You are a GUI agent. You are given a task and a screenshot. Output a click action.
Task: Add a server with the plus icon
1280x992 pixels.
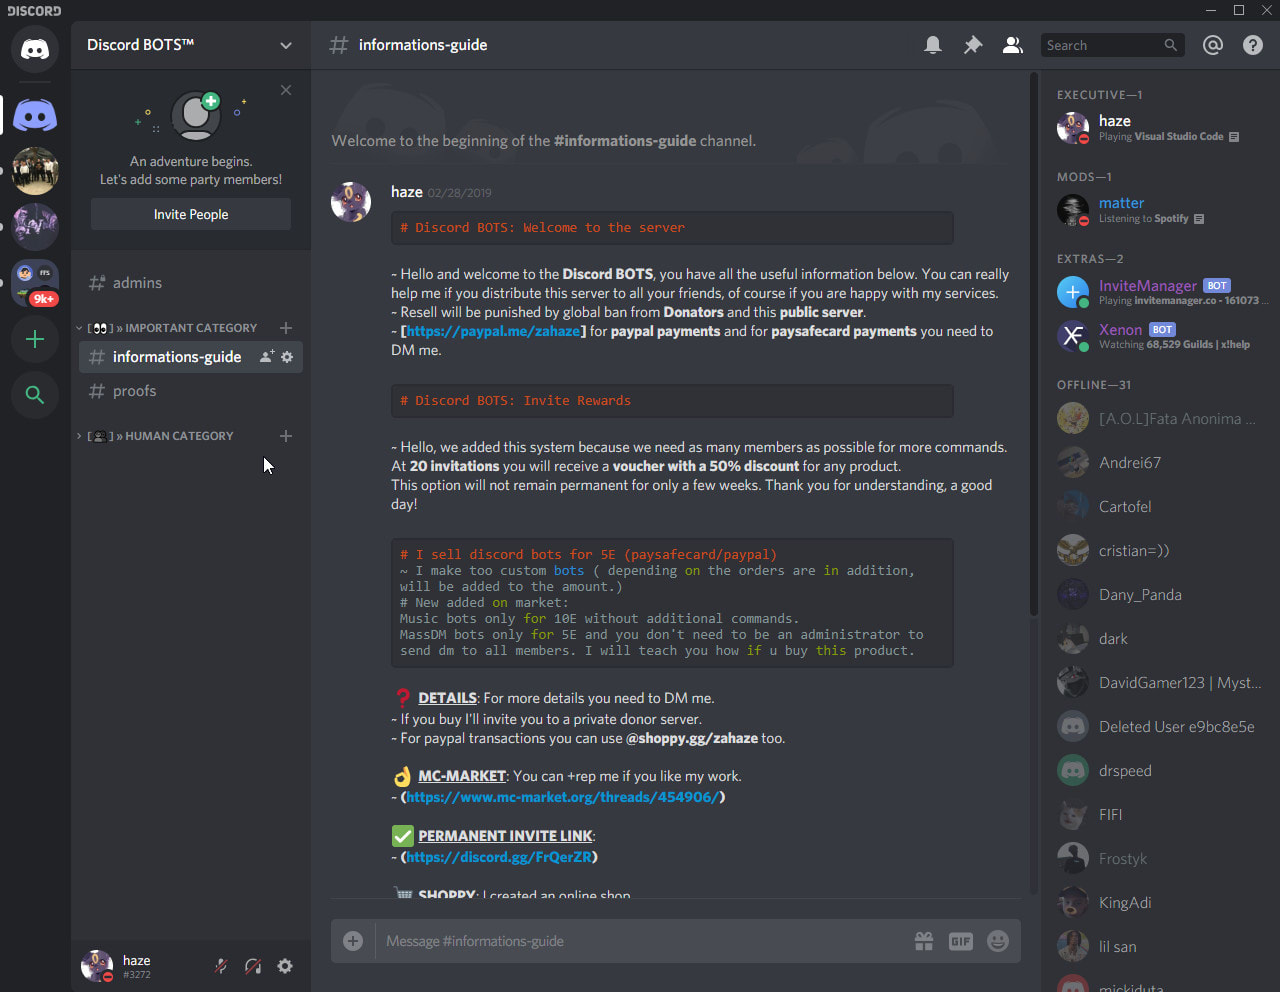point(35,339)
